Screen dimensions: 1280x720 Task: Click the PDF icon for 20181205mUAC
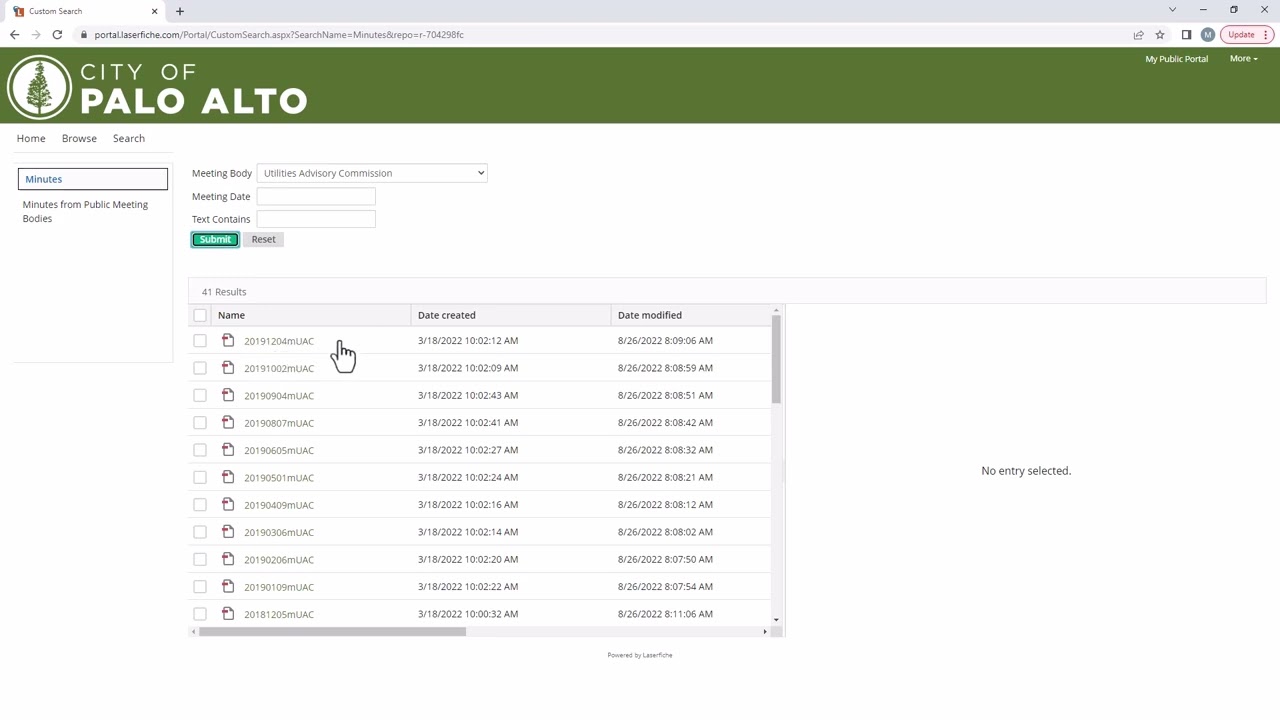coord(228,613)
